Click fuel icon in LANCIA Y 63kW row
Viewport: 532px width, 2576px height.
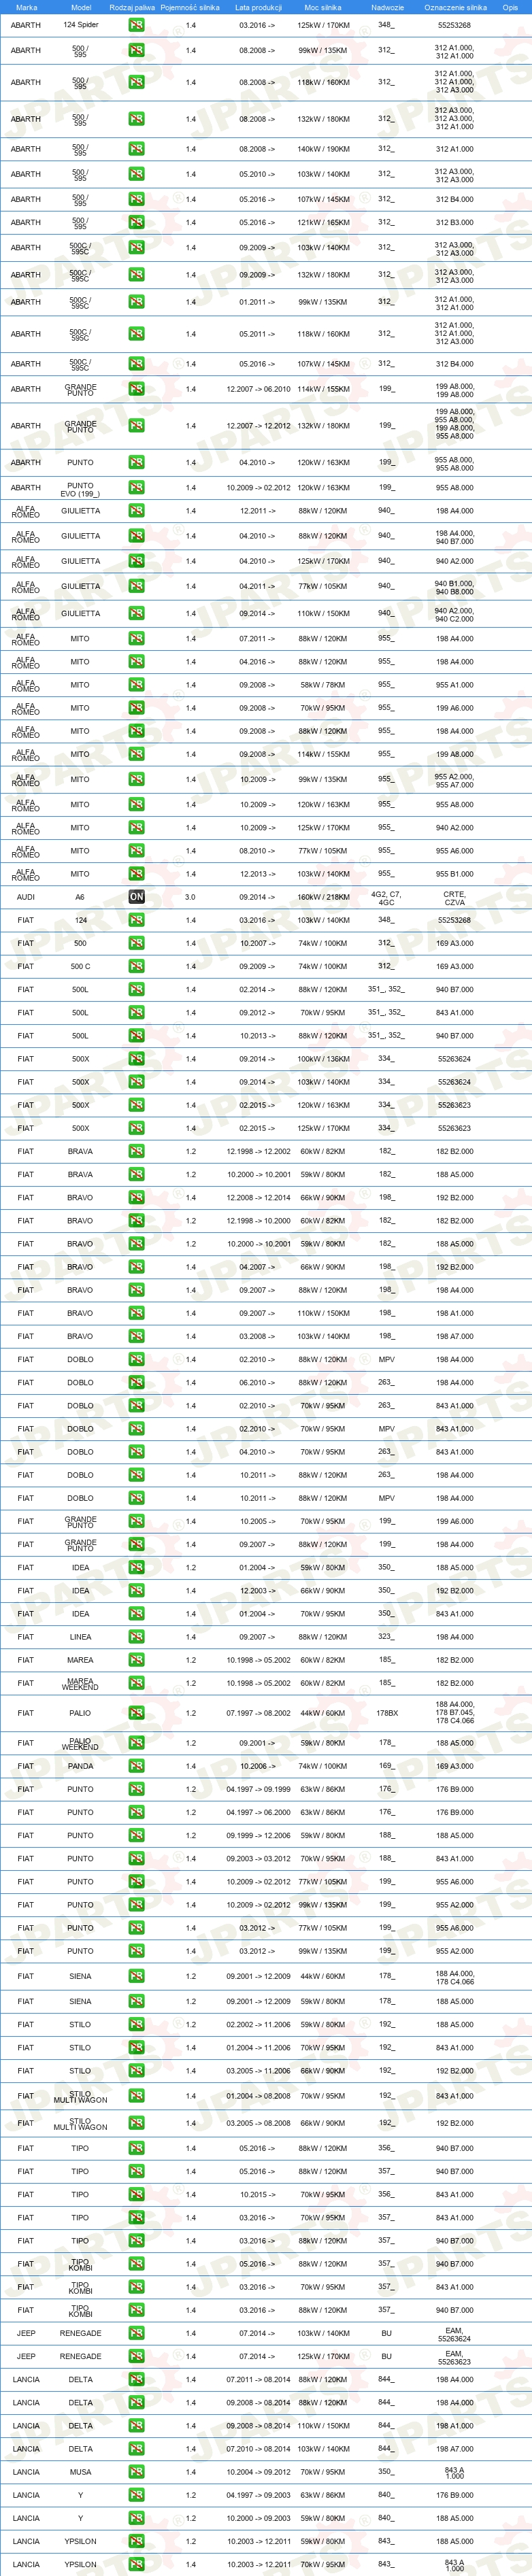(136, 2495)
